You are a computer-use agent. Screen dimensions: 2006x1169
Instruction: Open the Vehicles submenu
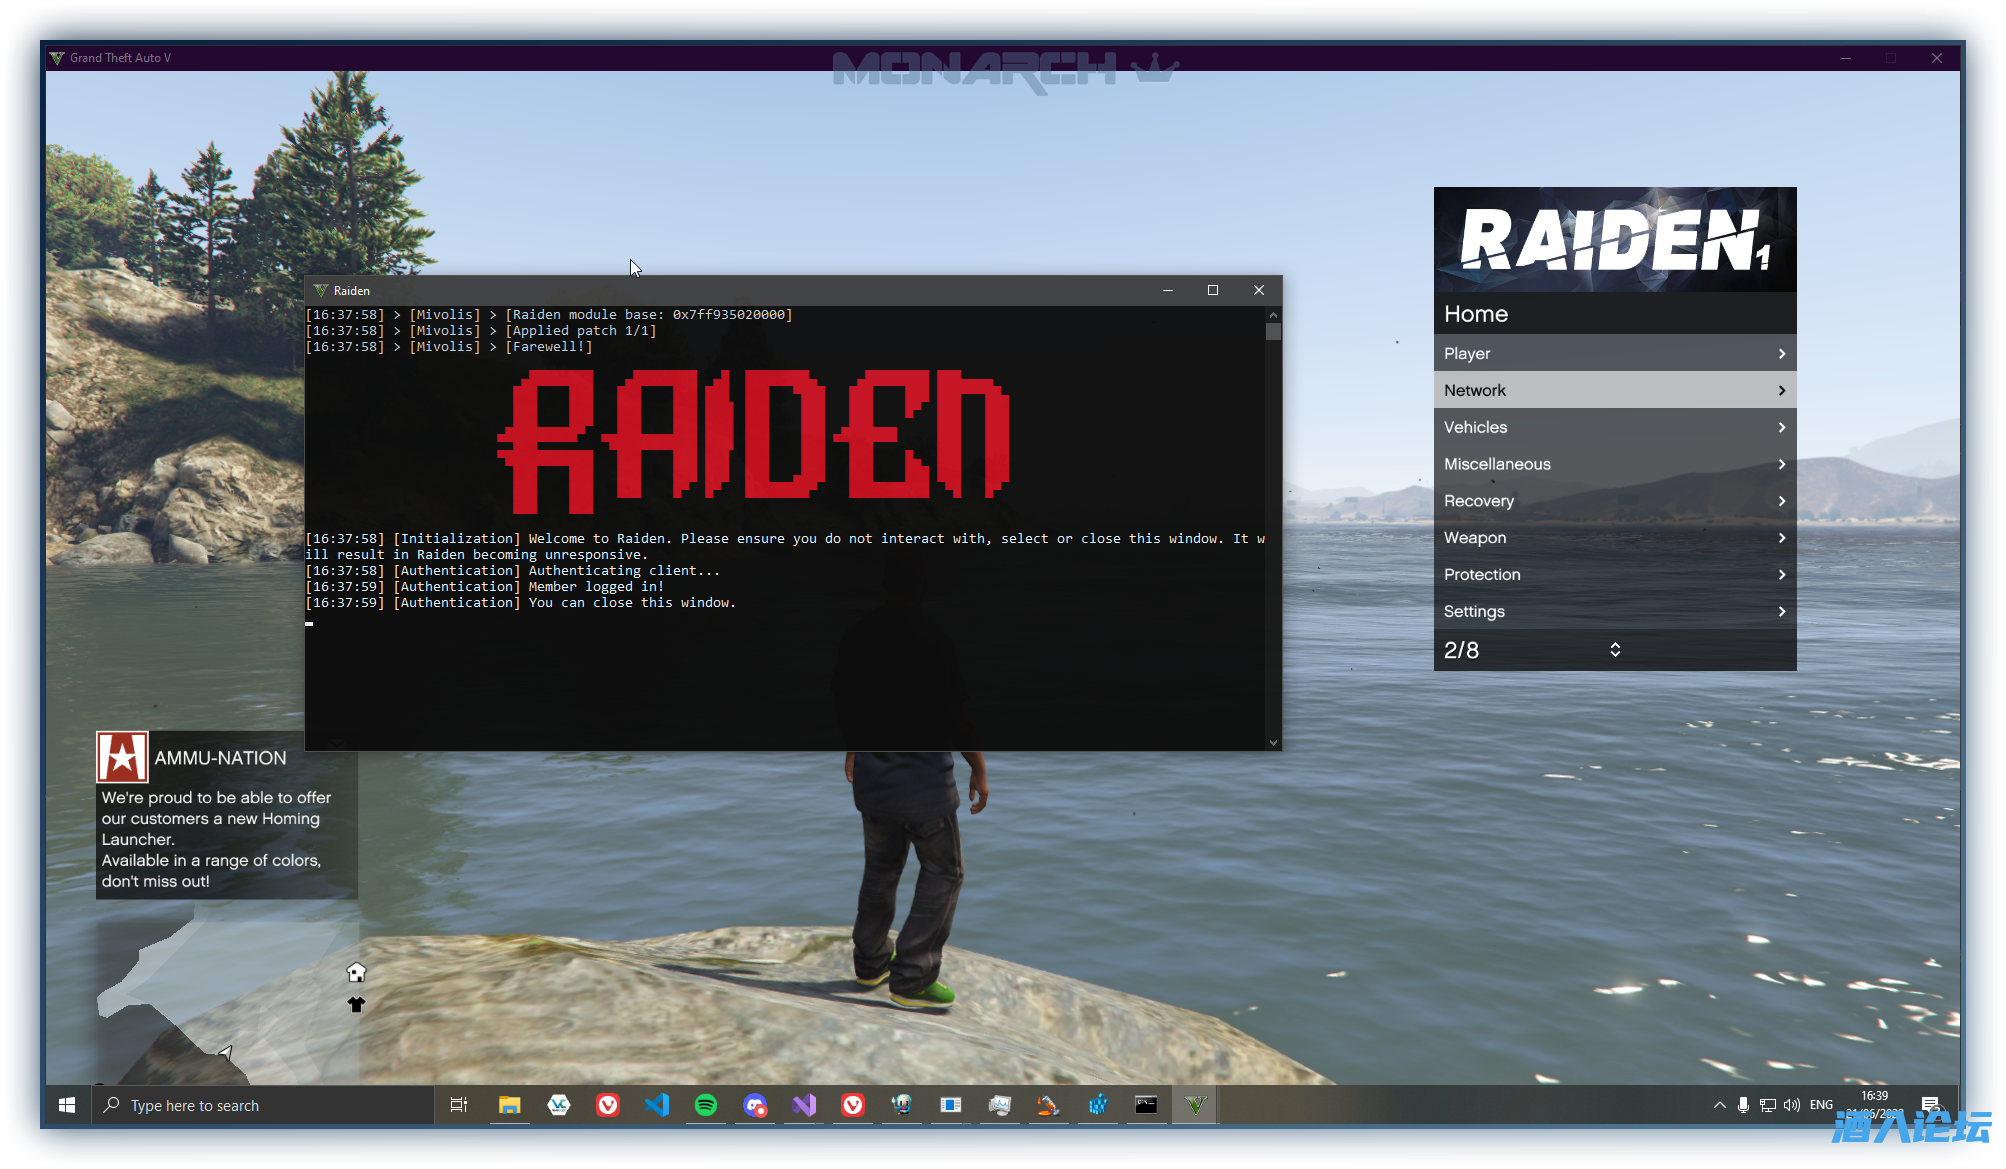(x=1615, y=427)
